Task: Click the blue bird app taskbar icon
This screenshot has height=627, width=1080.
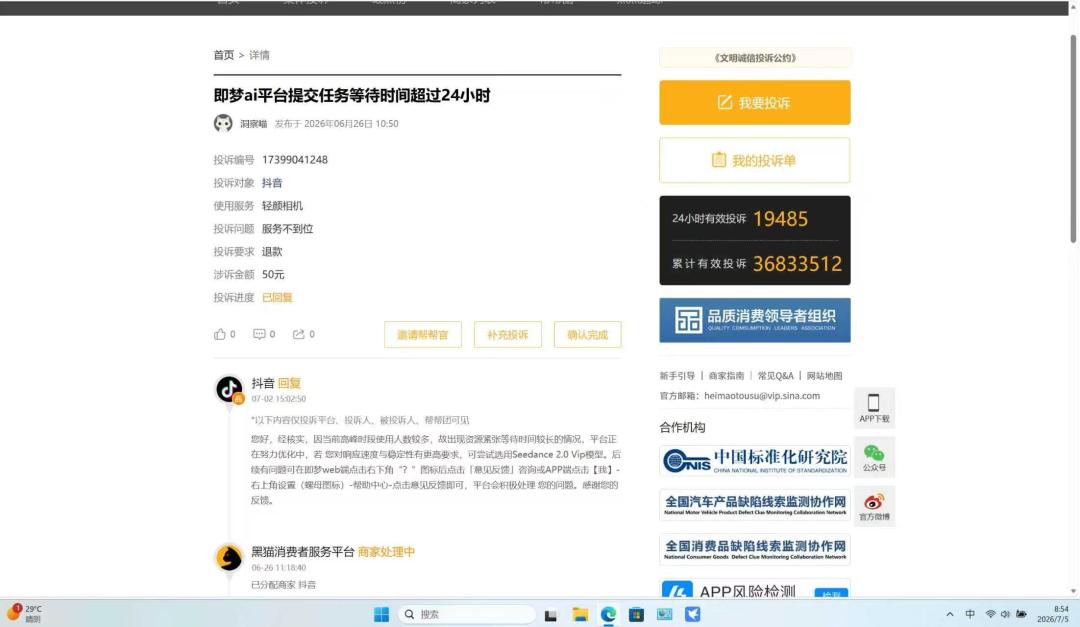Action: click(693, 615)
